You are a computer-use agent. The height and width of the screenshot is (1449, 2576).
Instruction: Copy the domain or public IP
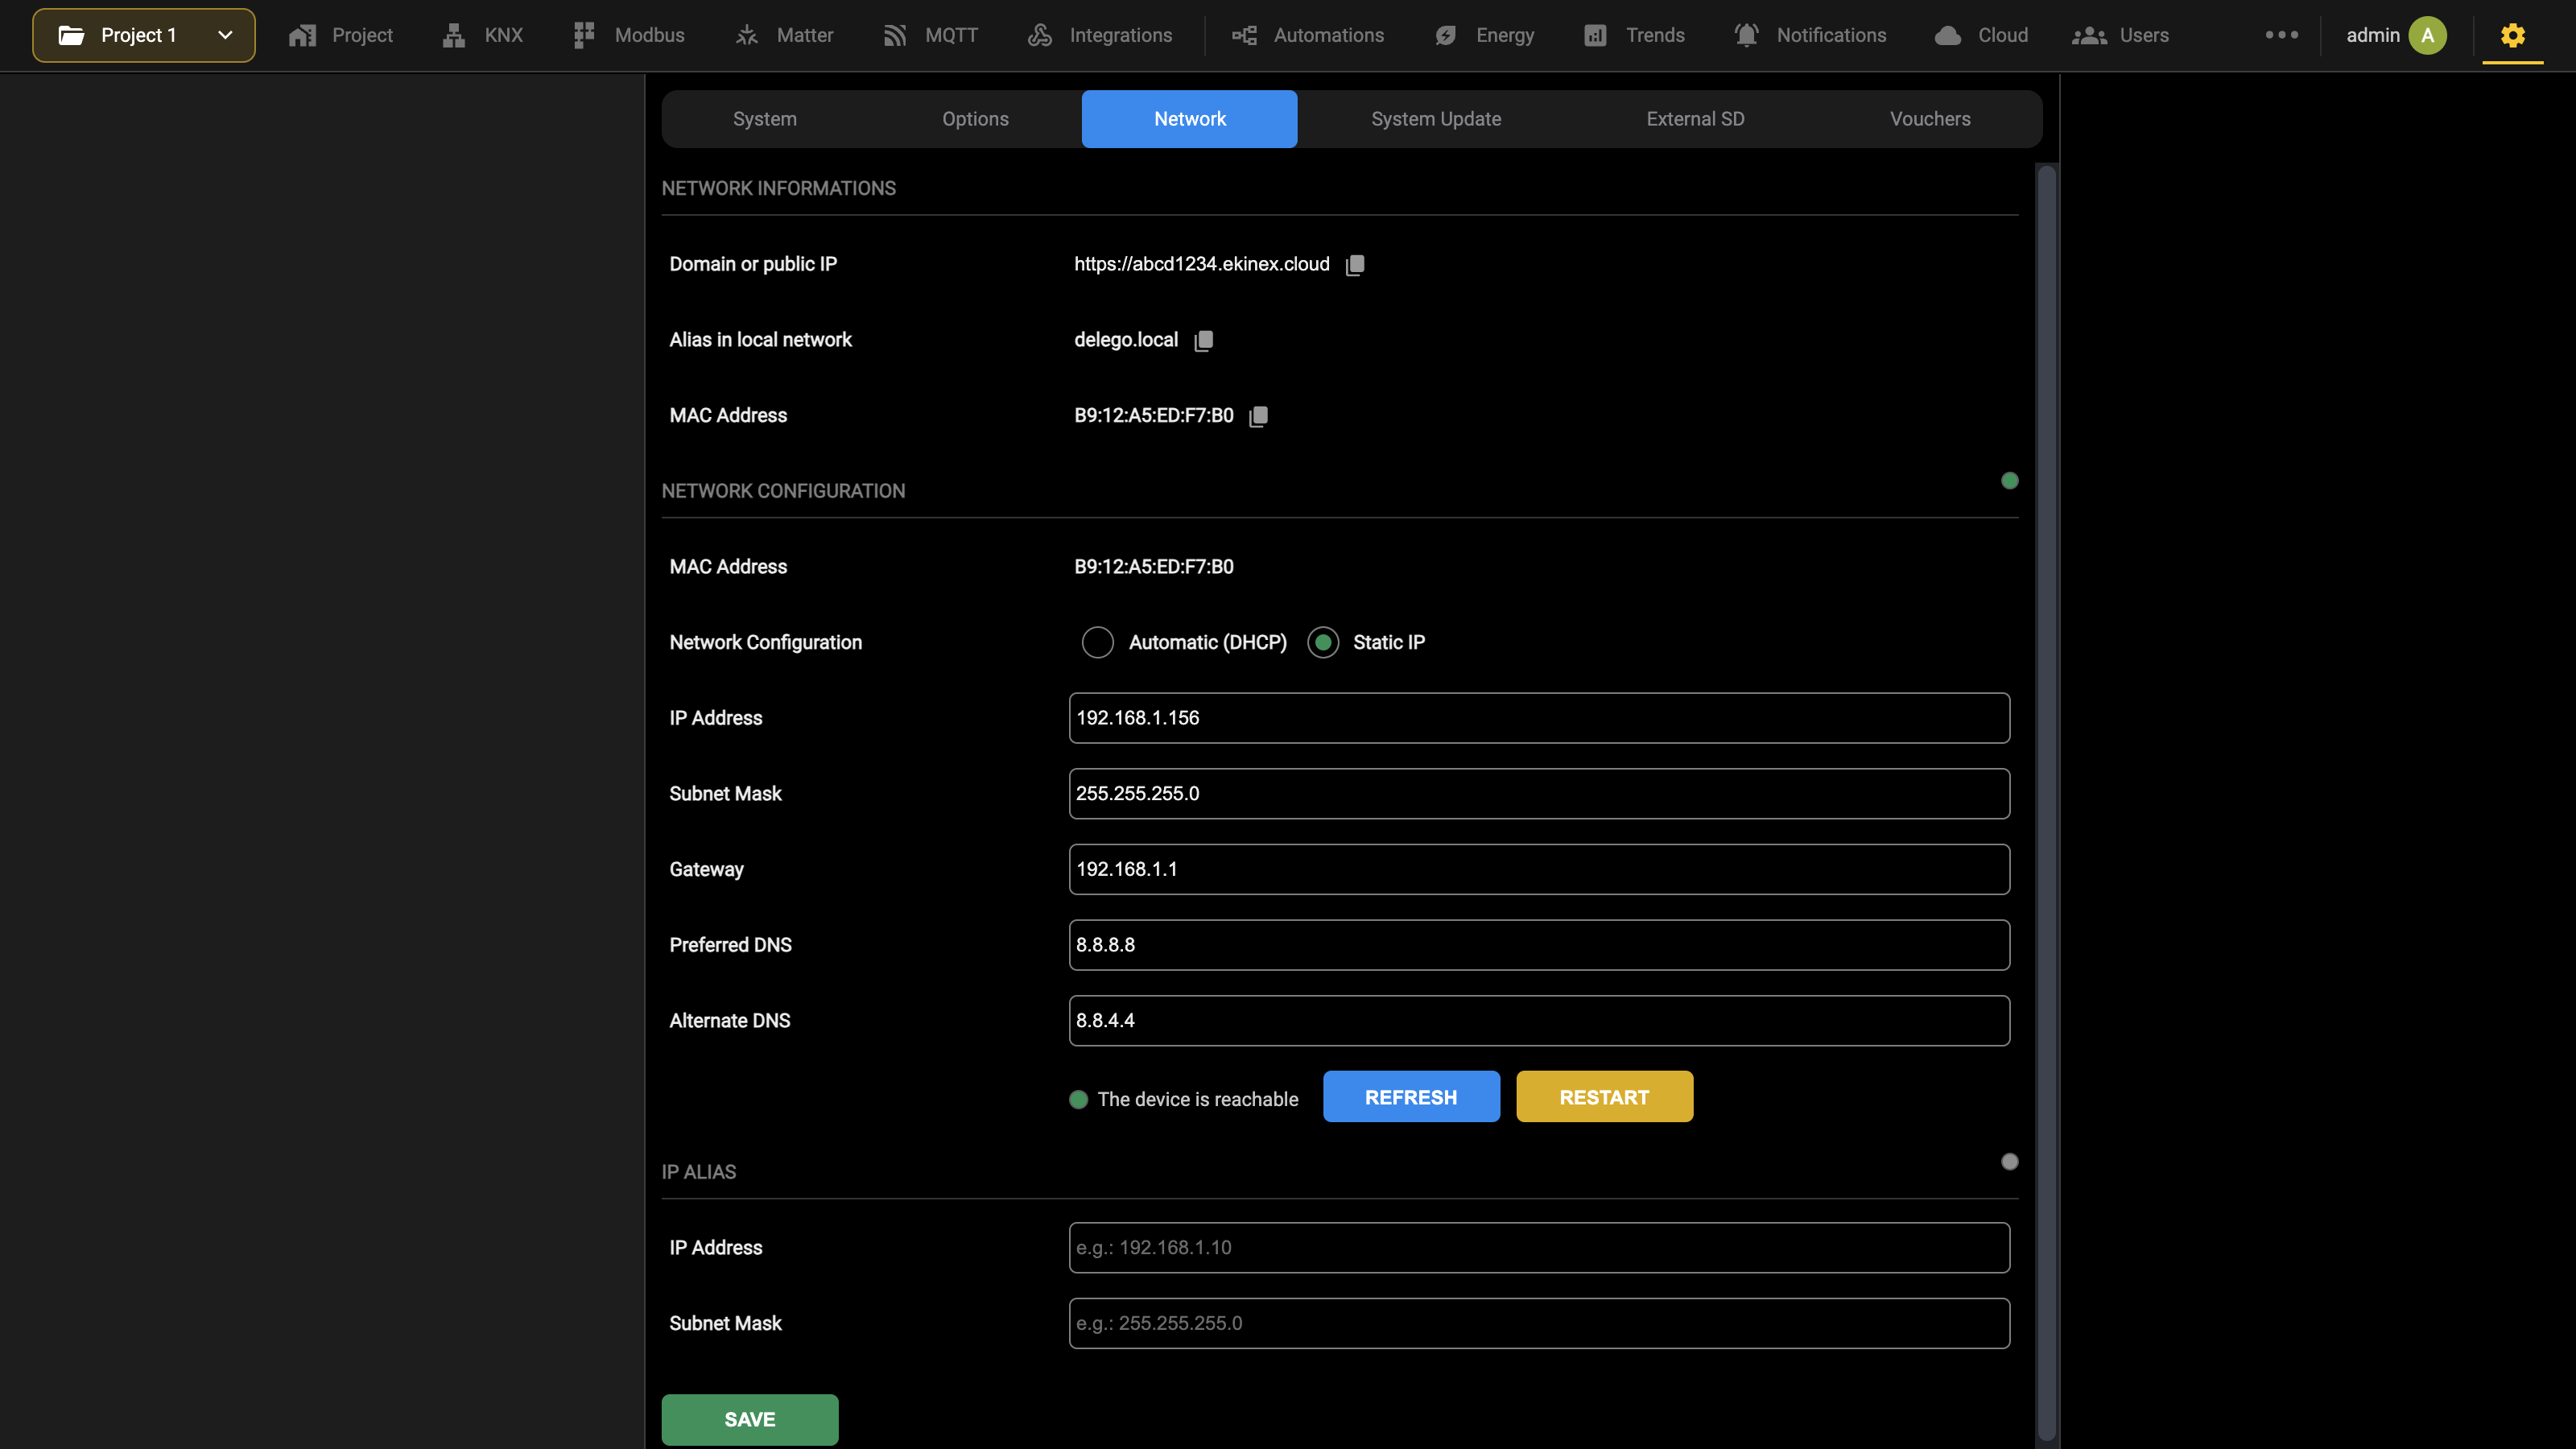click(x=1355, y=265)
